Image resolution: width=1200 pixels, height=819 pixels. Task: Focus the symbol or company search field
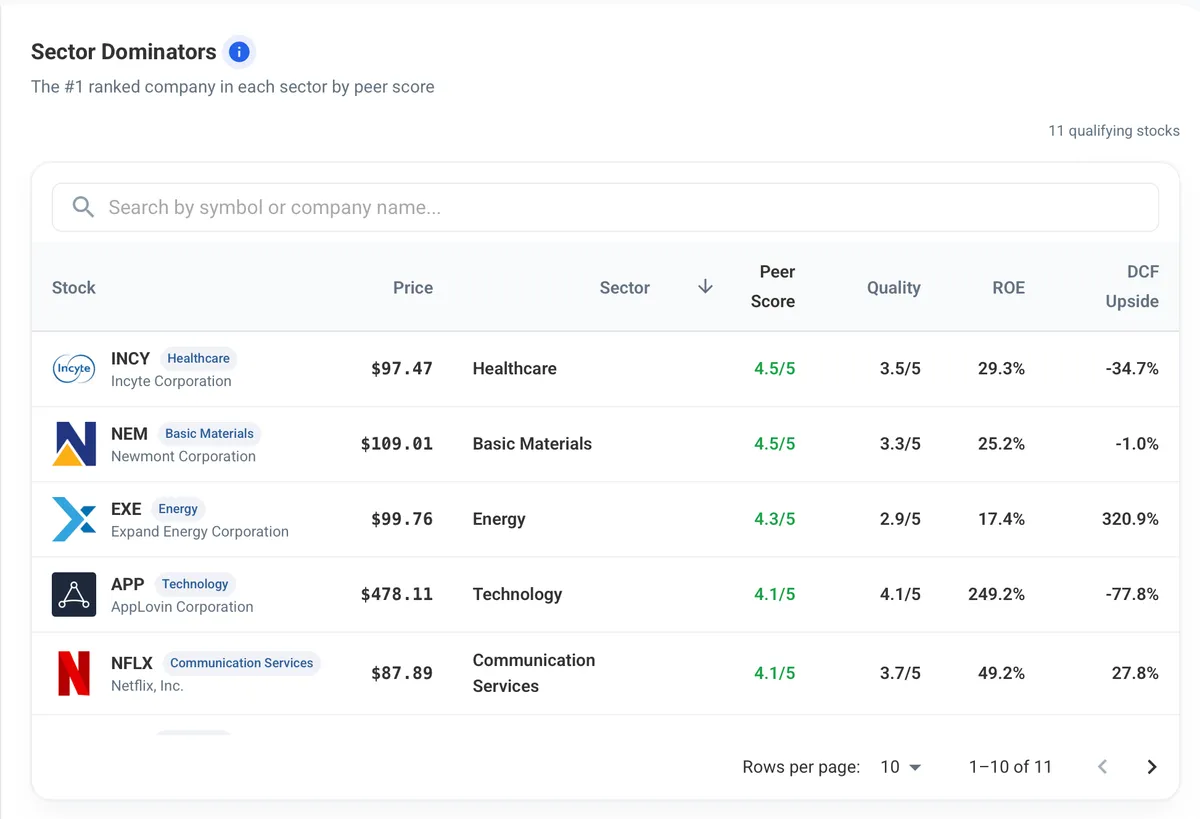605,207
